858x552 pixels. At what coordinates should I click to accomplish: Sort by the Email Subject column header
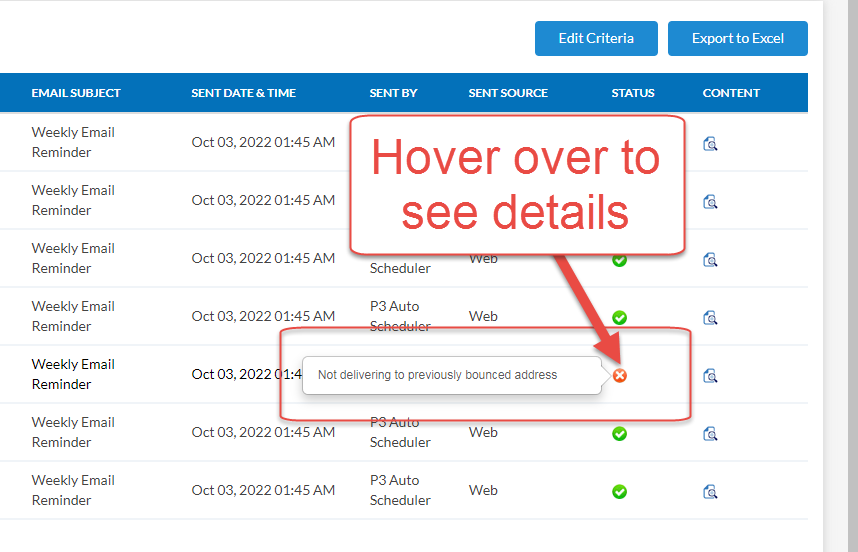(76, 93)
